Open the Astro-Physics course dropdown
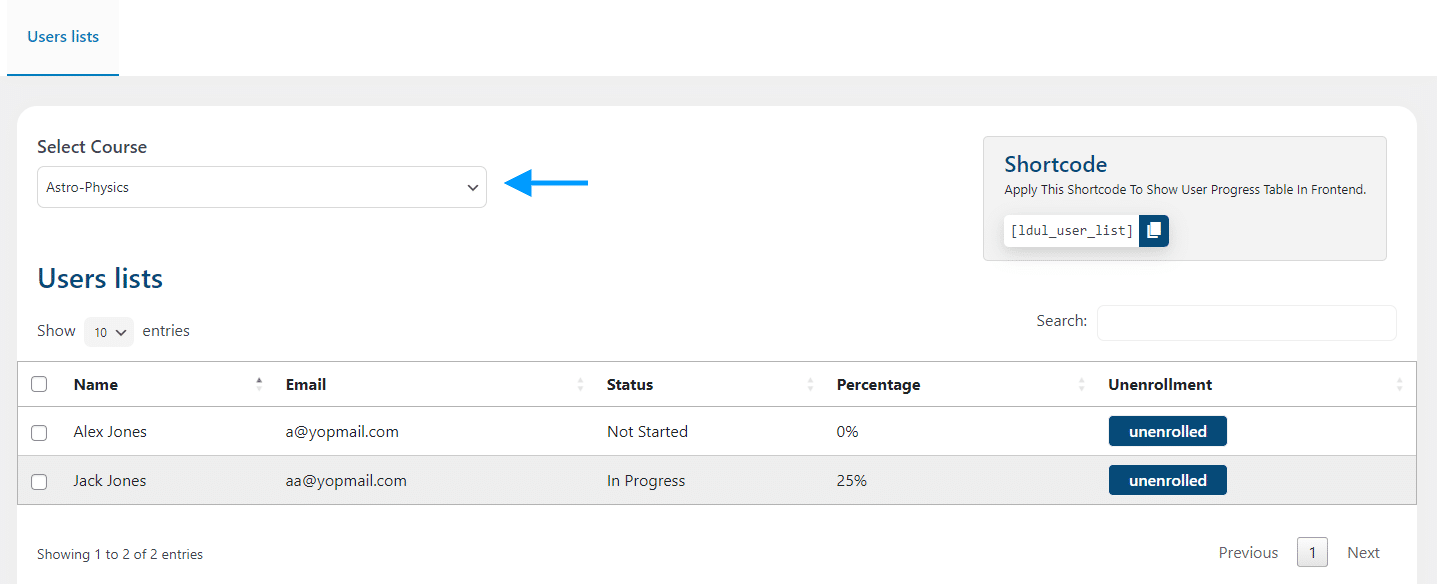Viewport: 1437px width, 584px height. [262, 187]
